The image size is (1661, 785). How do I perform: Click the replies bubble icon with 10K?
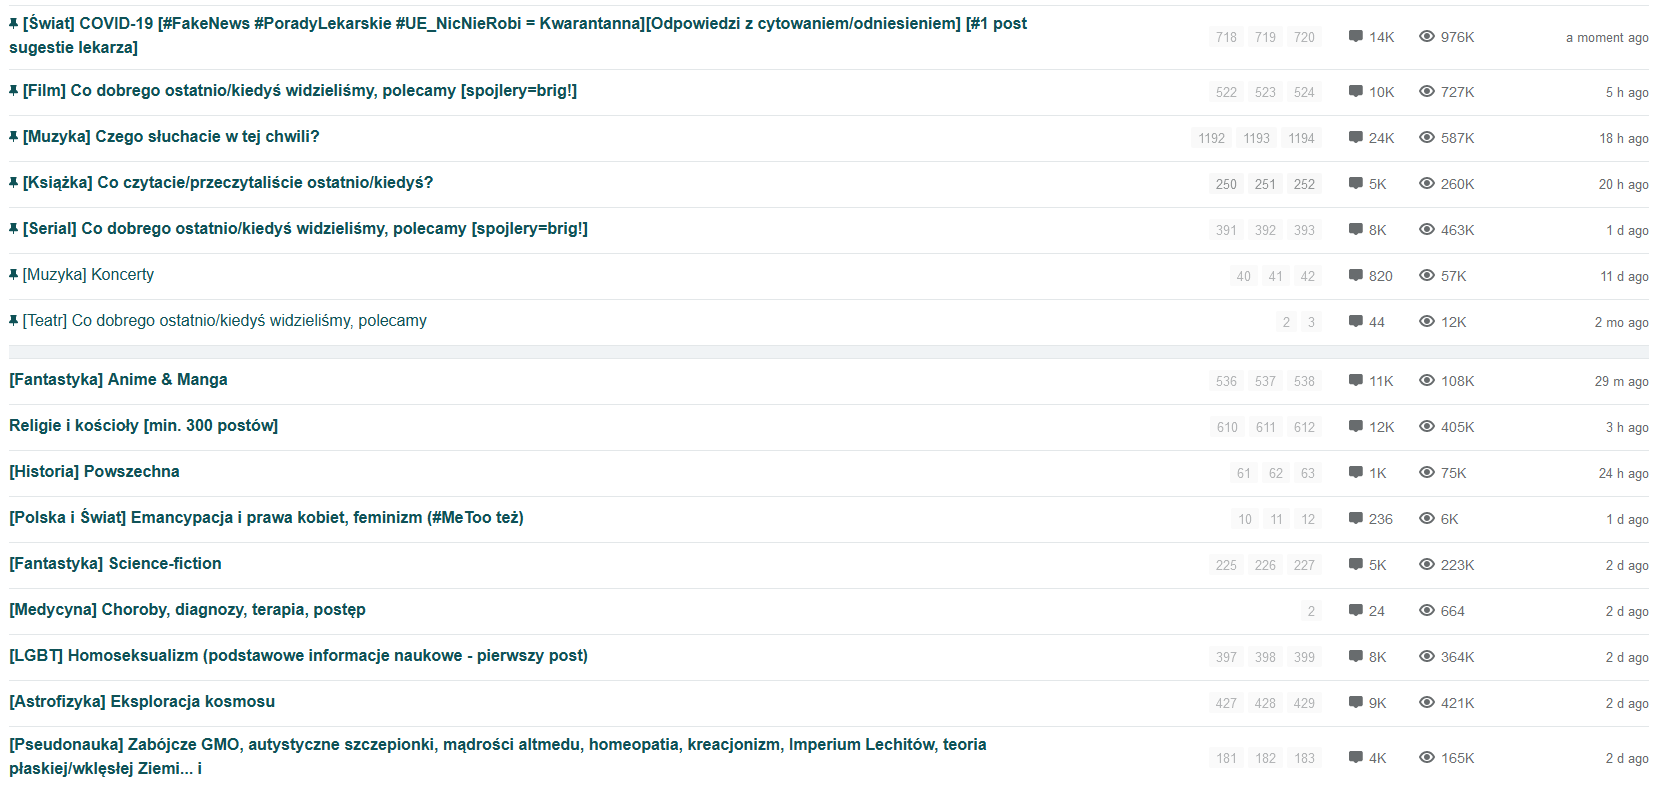coord(1356,92)
